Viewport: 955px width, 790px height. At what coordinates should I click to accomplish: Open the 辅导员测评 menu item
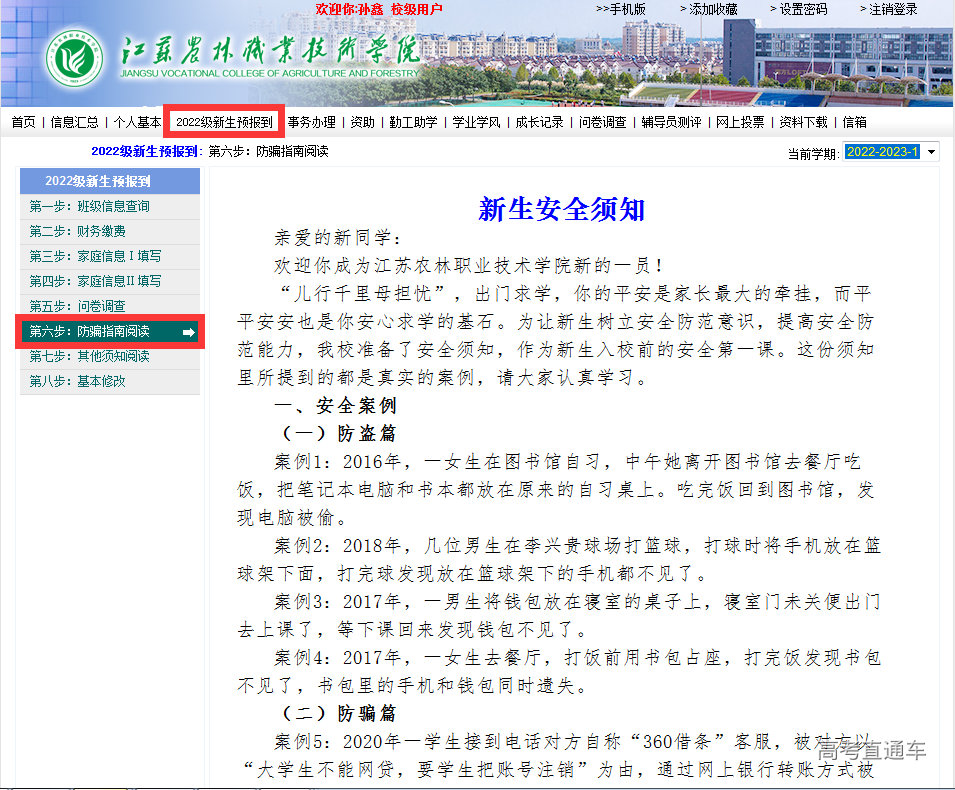click(x=671, y=122)
